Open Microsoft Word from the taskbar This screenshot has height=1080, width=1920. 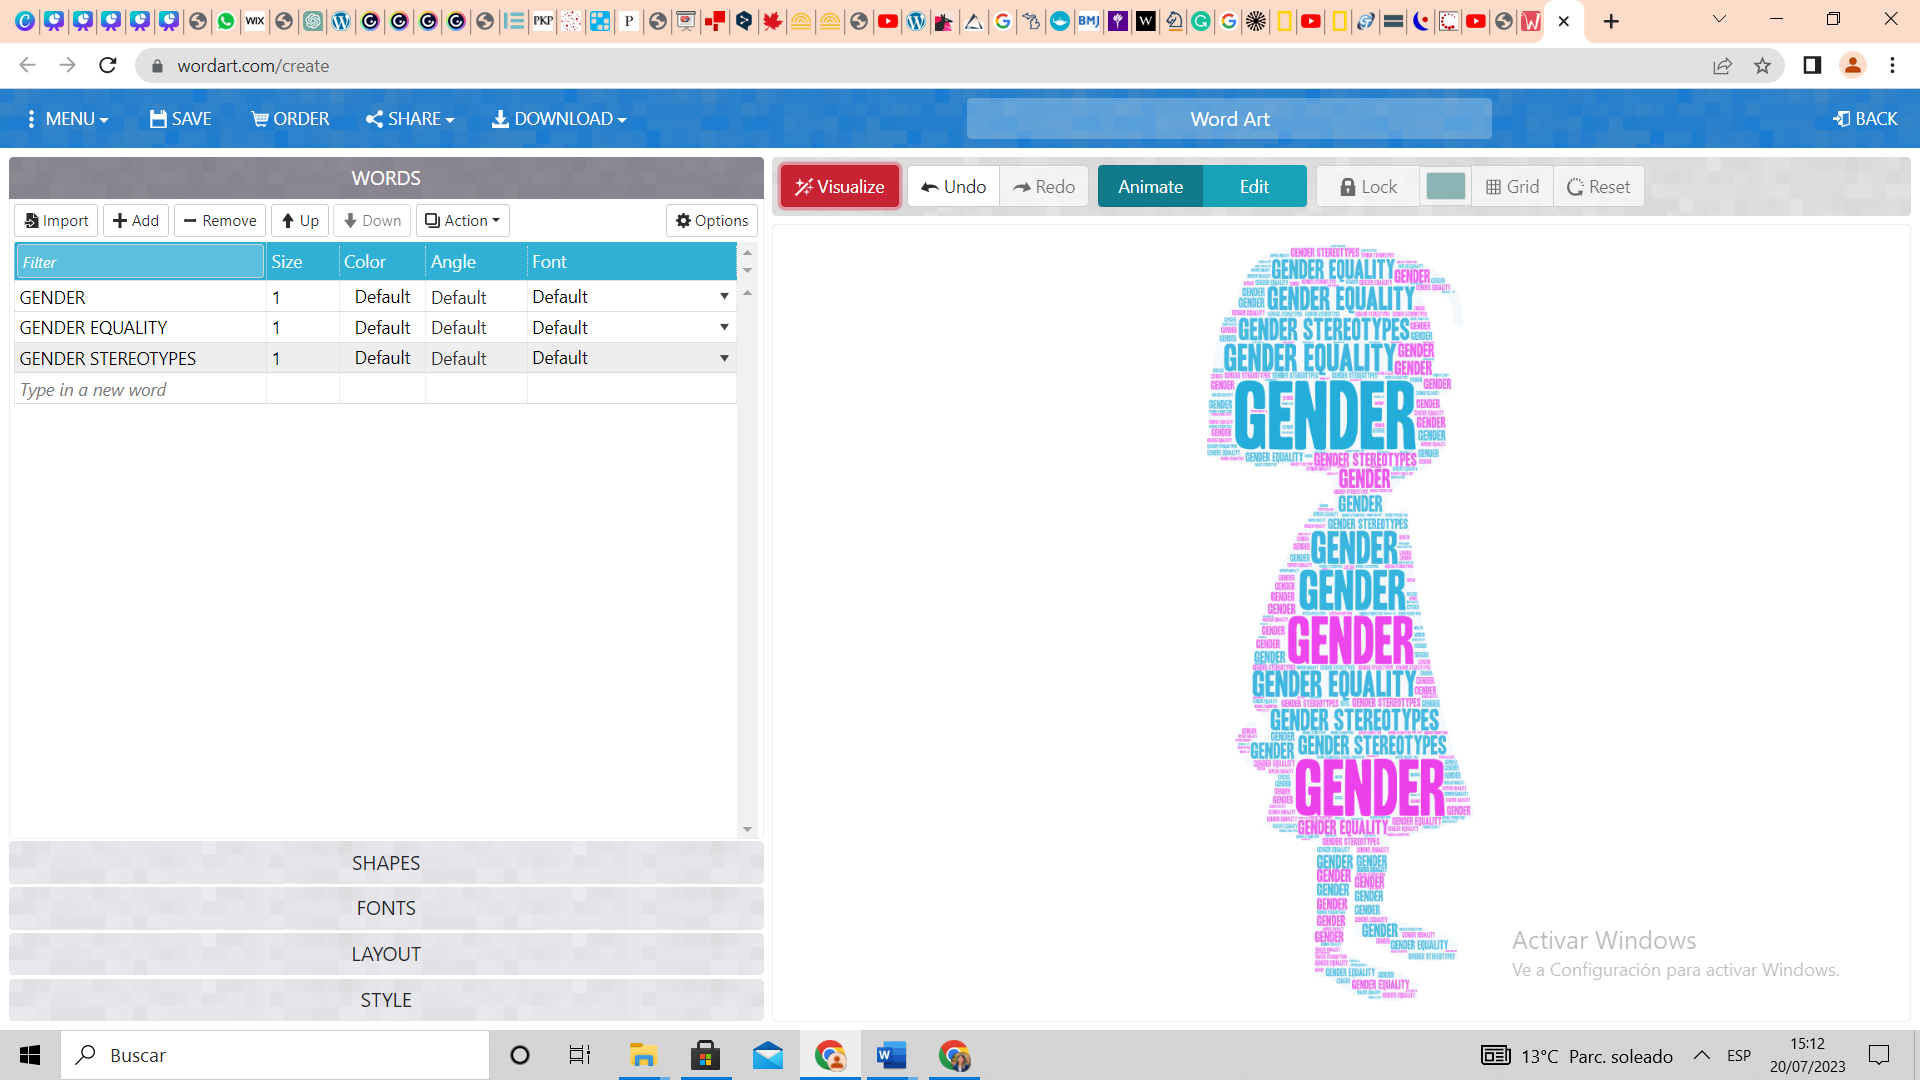pyautogui.click(x=890, y=1055)
